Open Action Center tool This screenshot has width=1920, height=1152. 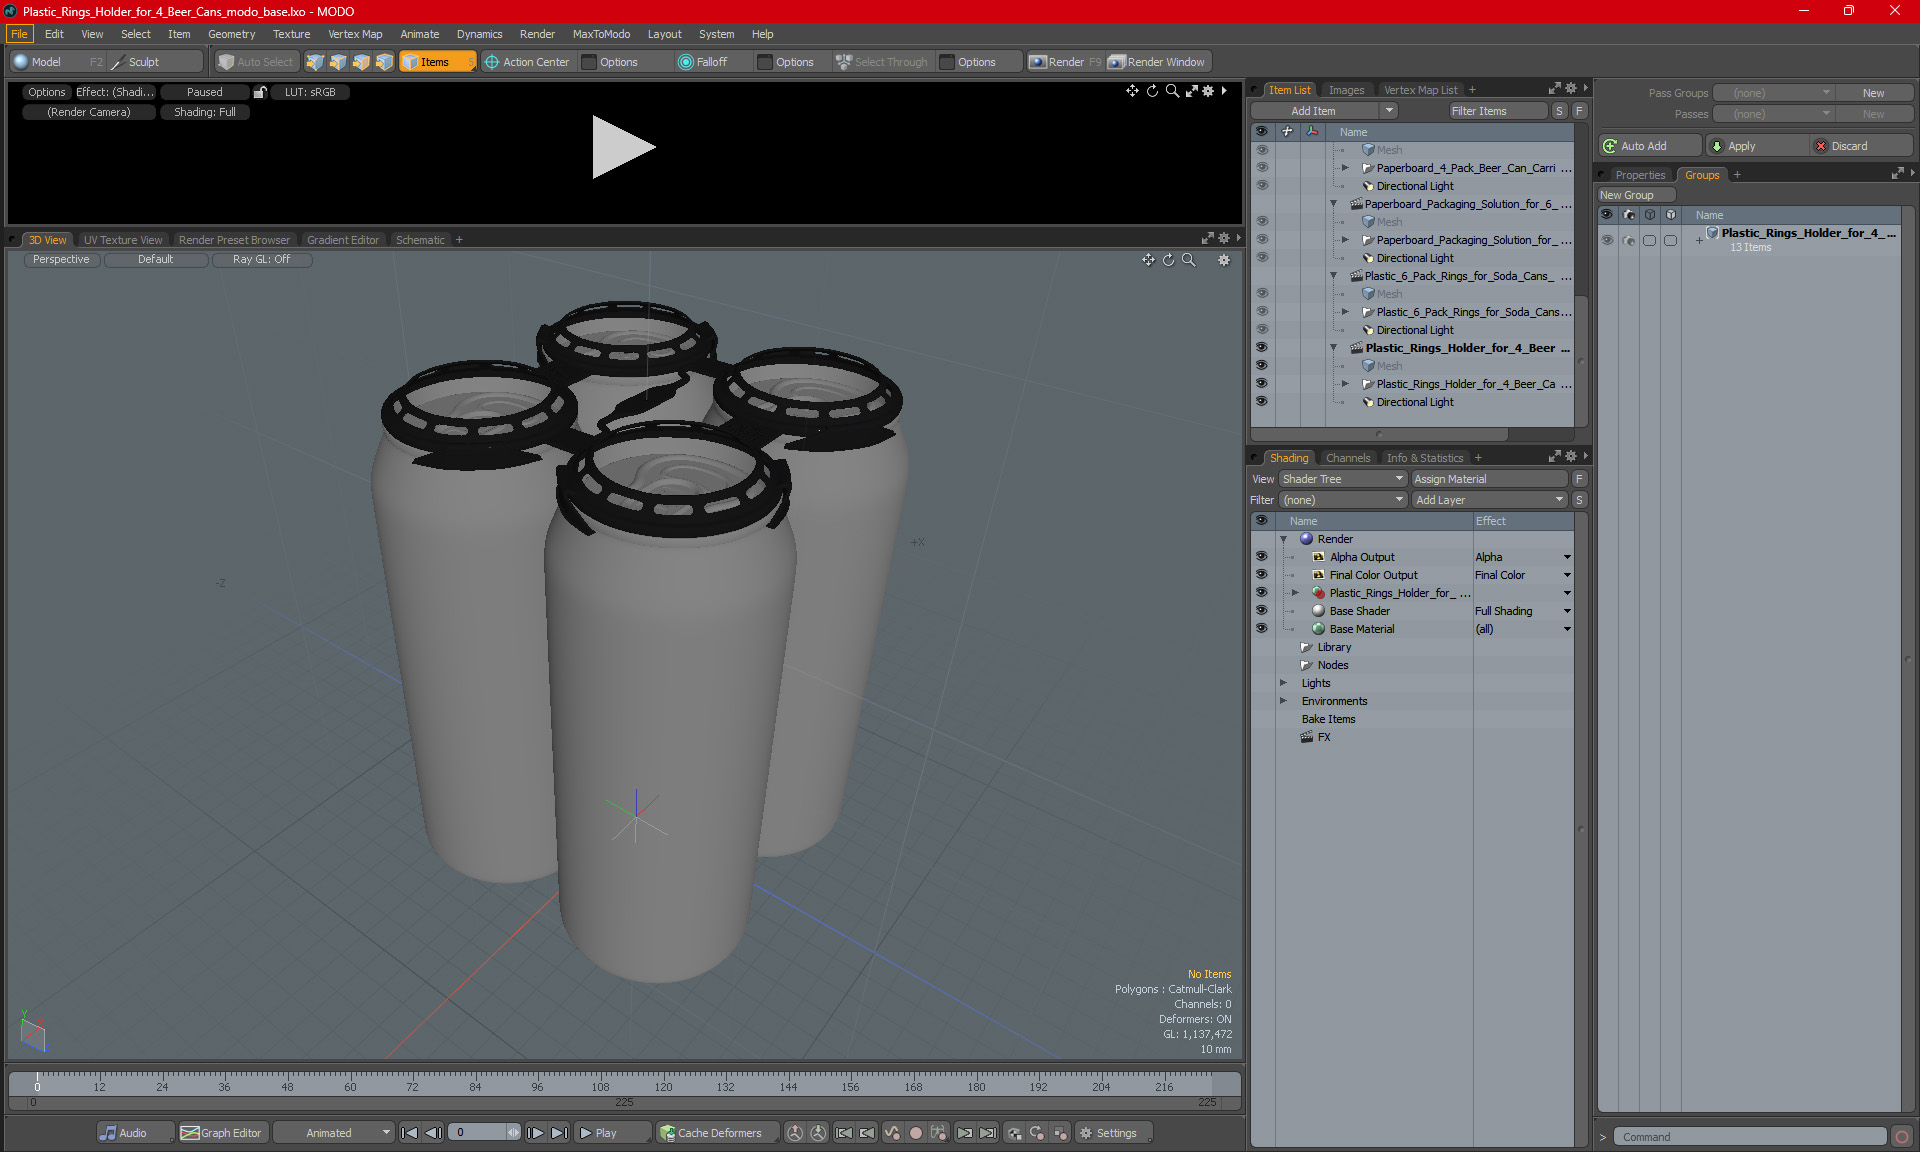(x=527, y=62)
